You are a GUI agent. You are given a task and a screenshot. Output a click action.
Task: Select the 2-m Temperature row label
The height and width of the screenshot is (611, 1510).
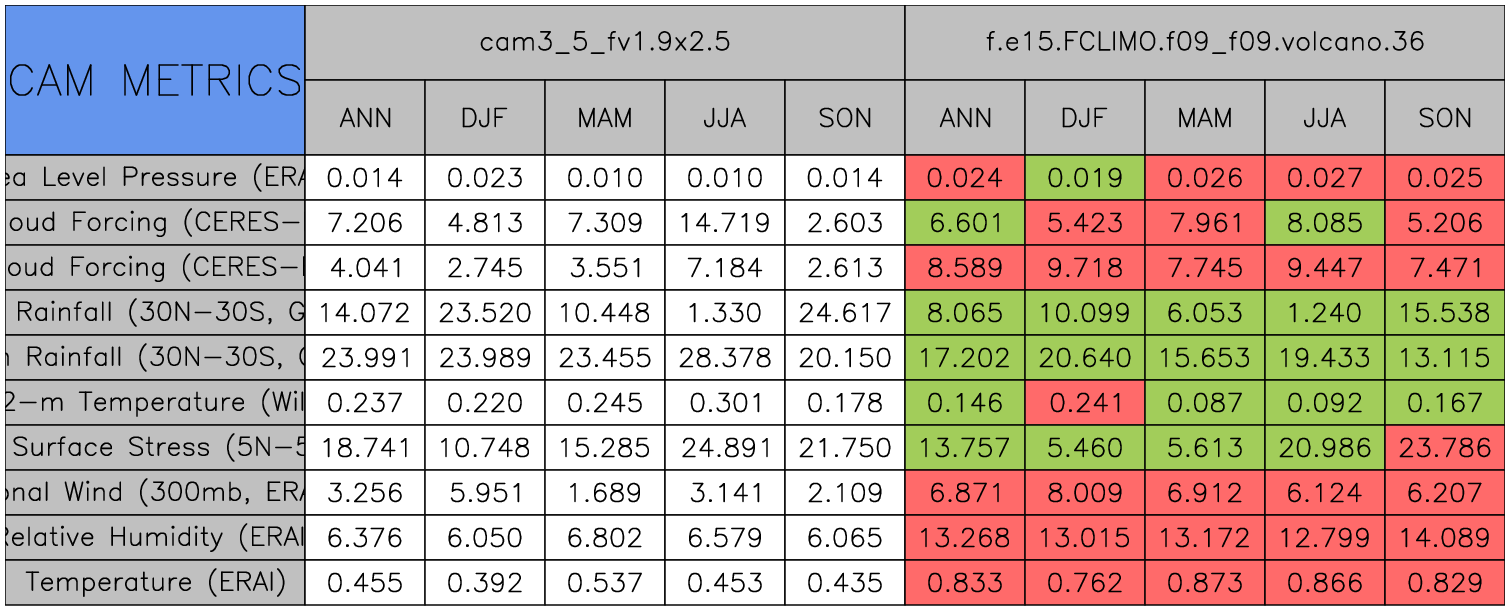click(x=154, y=402)
